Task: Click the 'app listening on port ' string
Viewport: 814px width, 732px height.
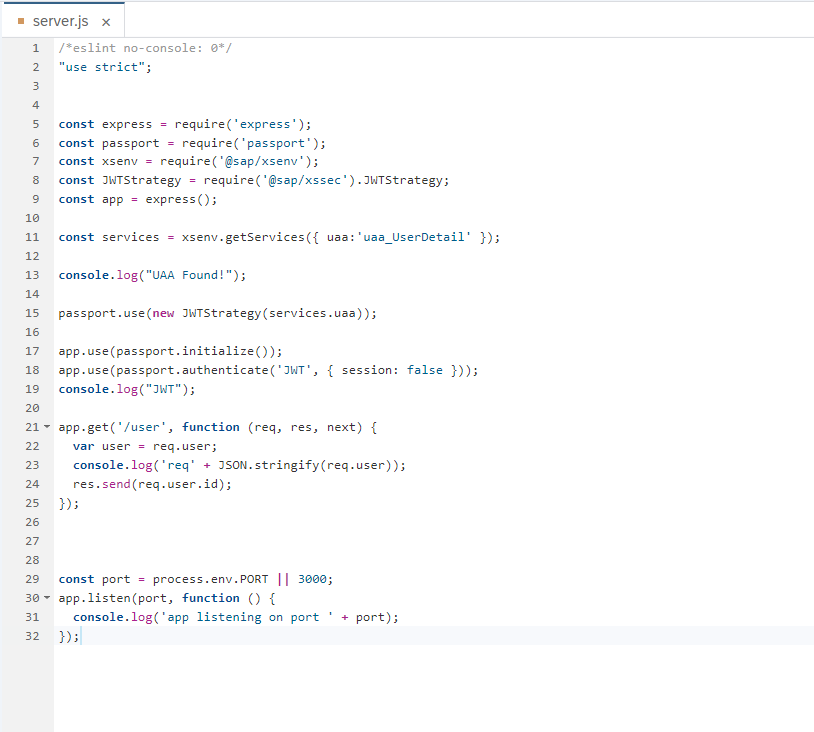Action: click(247, 617)
